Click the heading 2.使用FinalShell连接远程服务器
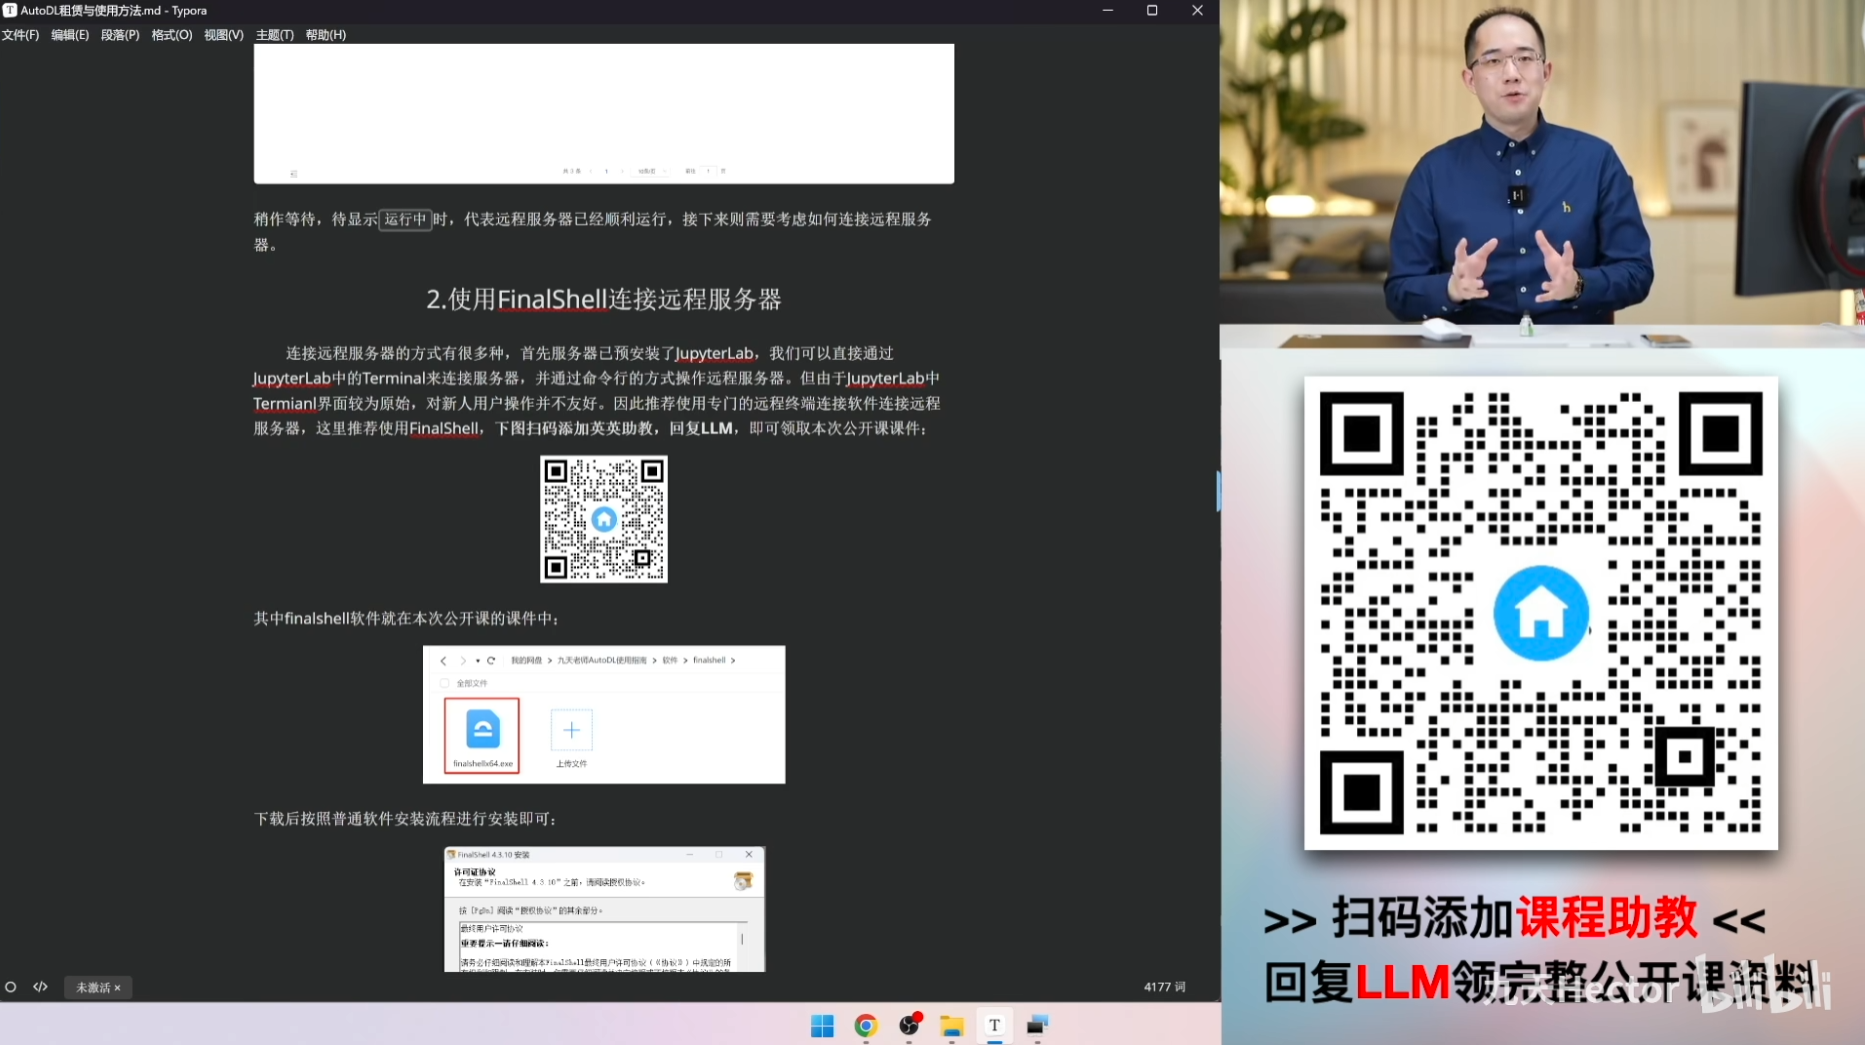This screenshot has height=1045, width=1865. 604,299
